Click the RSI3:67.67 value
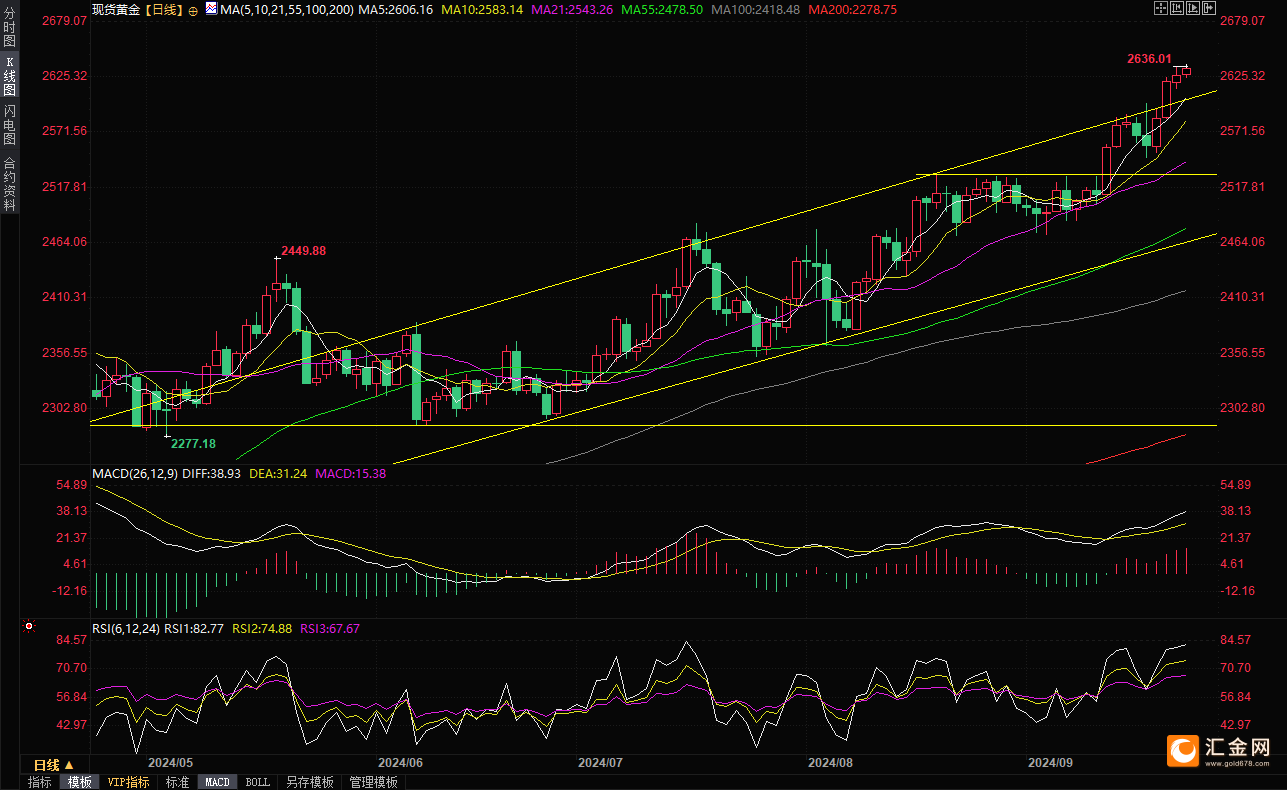This screenshot has height=790, width=1287. (x=330, y=629)
